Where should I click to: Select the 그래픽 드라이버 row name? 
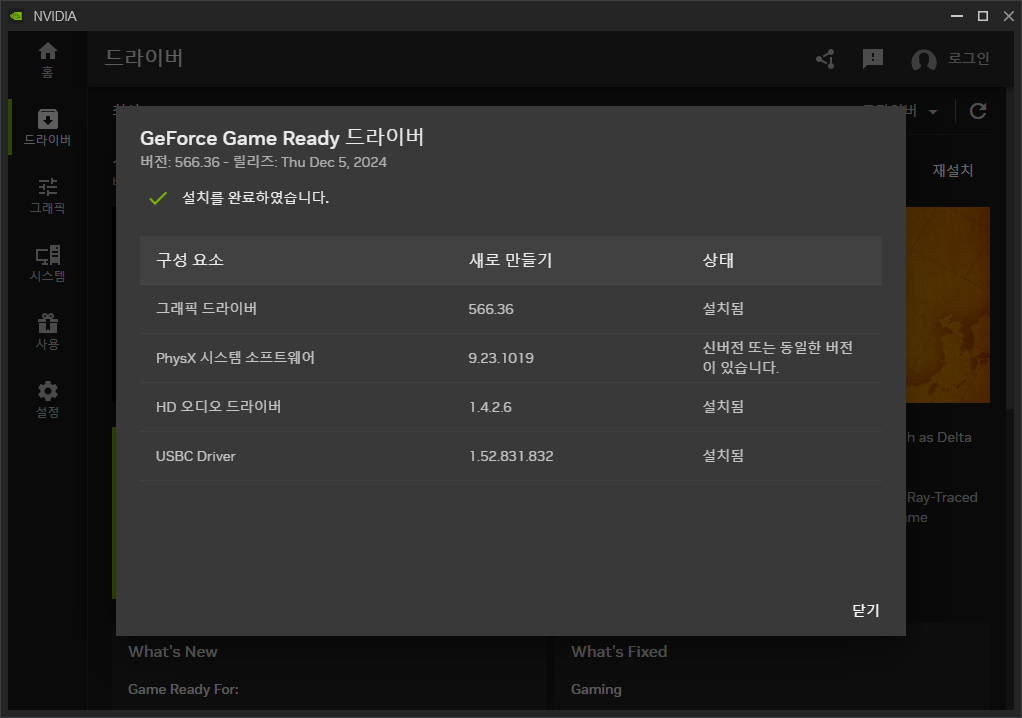click(x=206, y=308)
